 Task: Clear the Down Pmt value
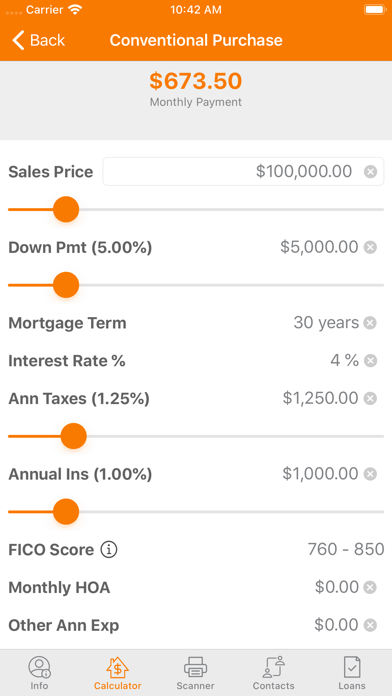(370, 247)
